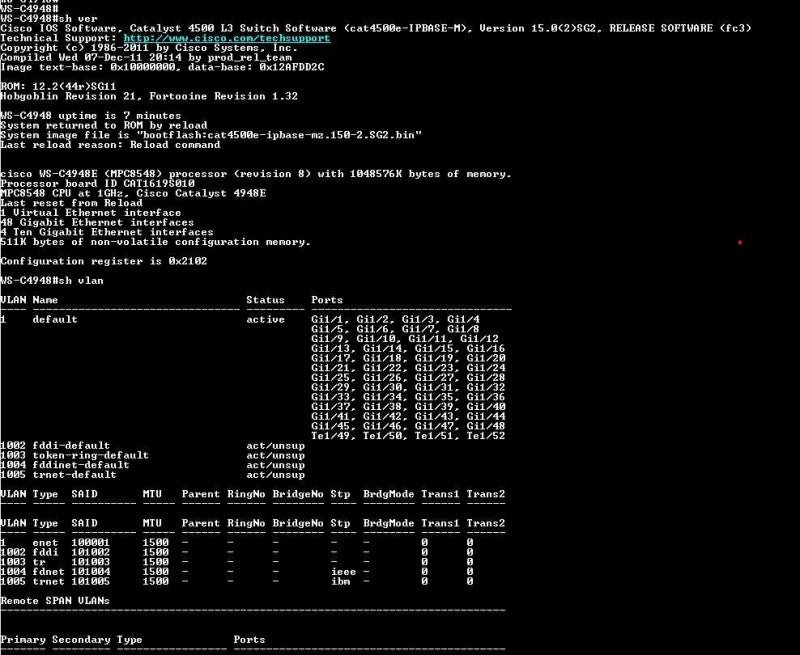Image resolution: width=800 pixels, height=655 pixels.
Task: Click the 'Secondary' column header
Action: (x=81, y=640)
